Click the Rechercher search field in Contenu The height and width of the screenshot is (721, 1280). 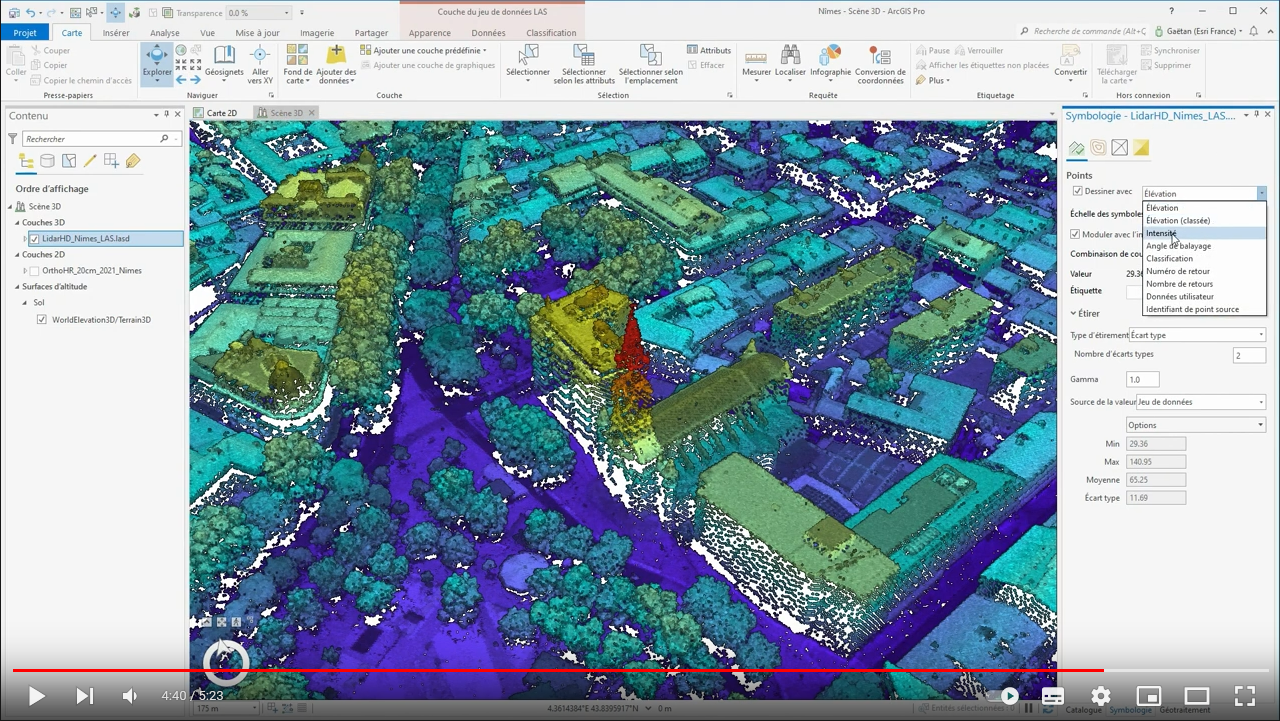point(92,139)
